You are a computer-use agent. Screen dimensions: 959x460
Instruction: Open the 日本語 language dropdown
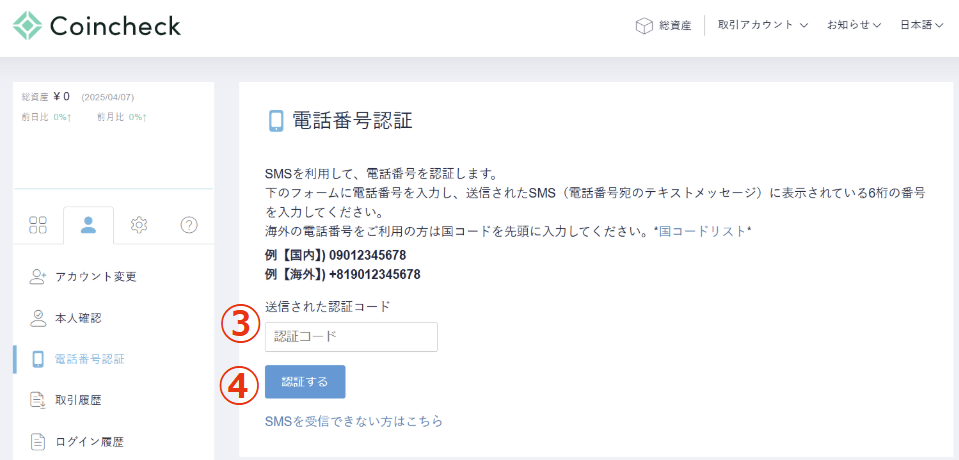pos(921,26)
